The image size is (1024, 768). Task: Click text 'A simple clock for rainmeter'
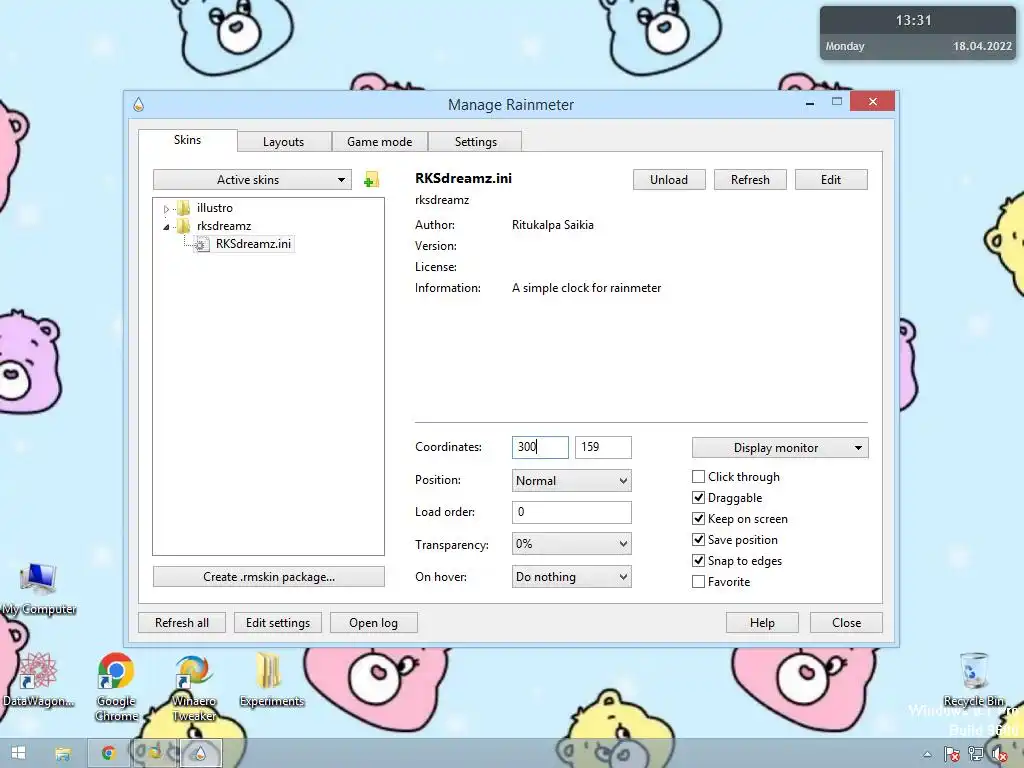586,288
